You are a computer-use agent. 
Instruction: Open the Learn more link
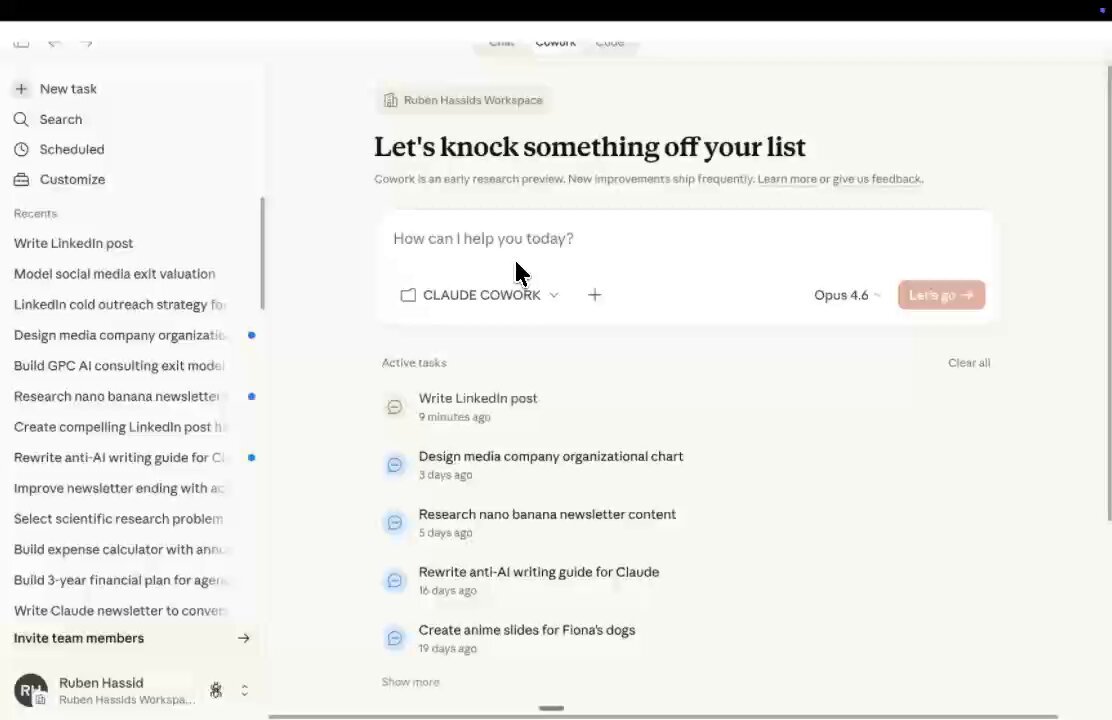(786, 179)
